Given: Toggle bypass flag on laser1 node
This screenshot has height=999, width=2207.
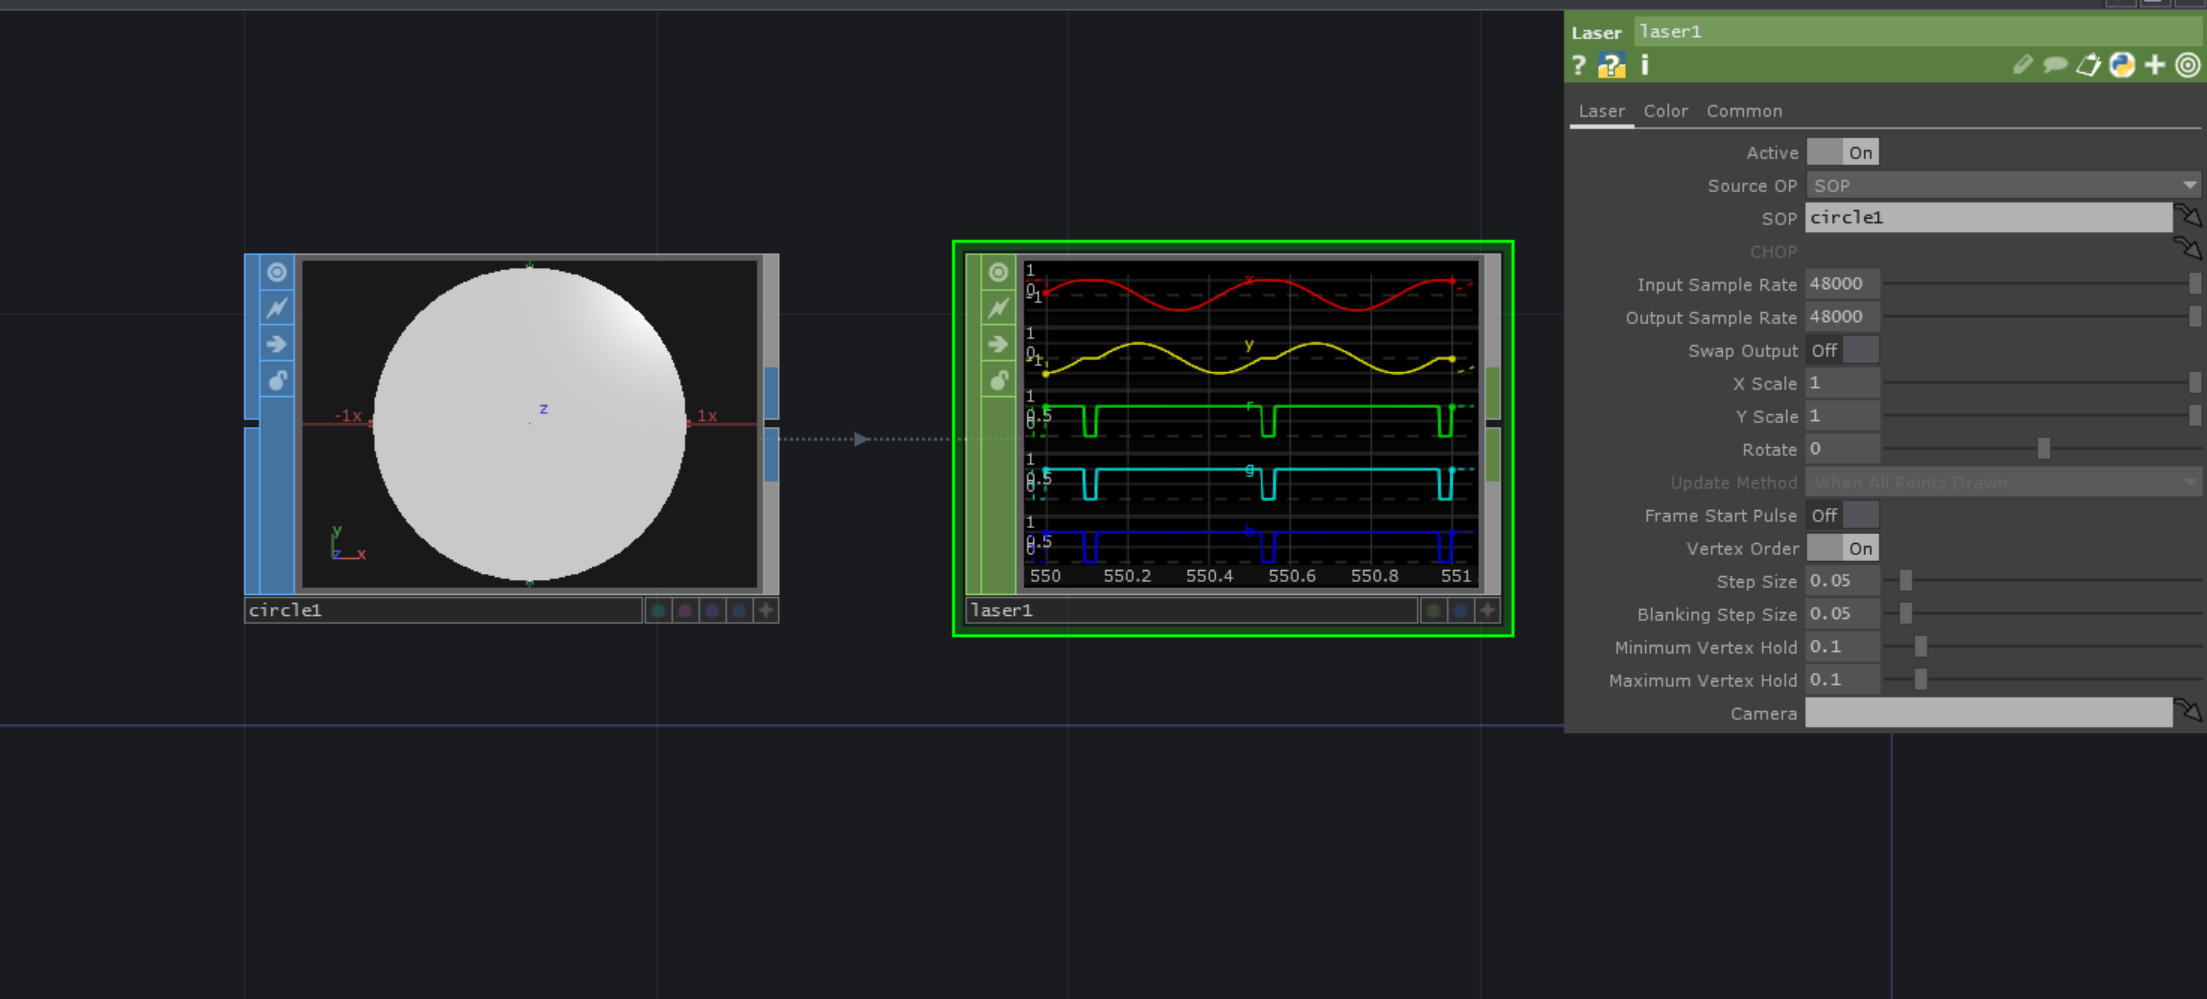Looking at the screenshot, I should point(998,309).
